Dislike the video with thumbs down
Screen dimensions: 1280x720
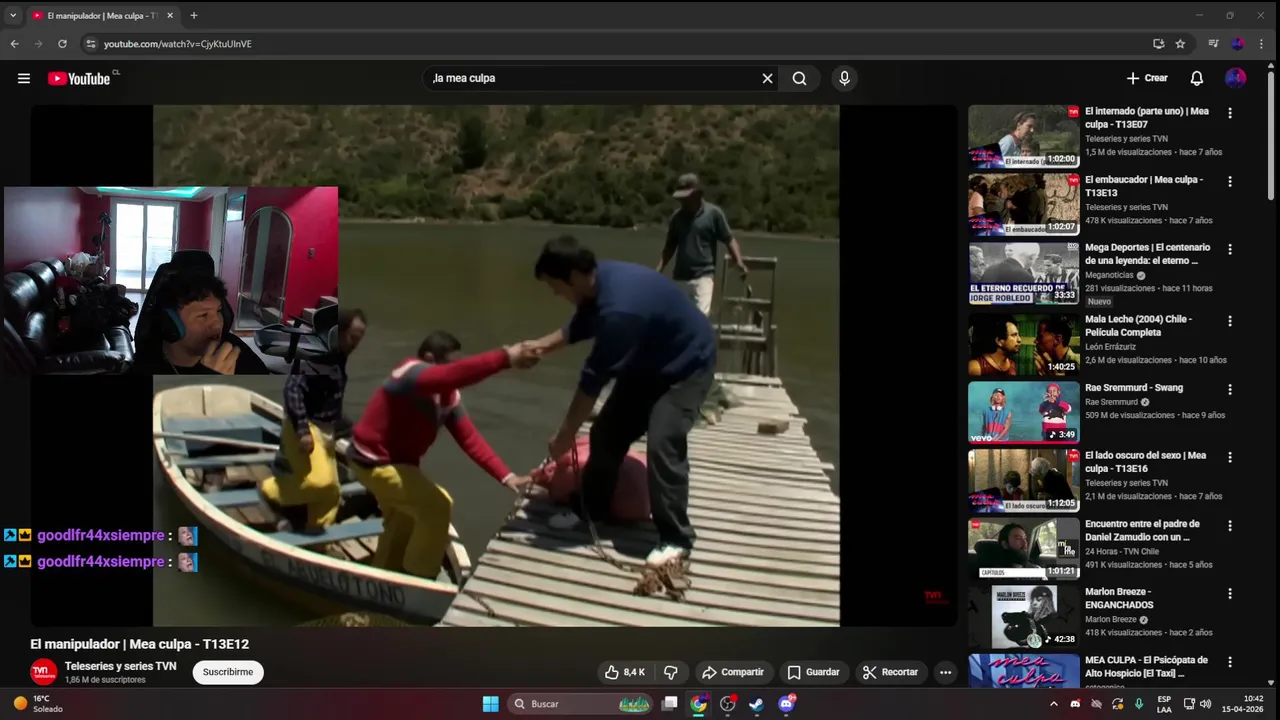[x=671, y=672]
